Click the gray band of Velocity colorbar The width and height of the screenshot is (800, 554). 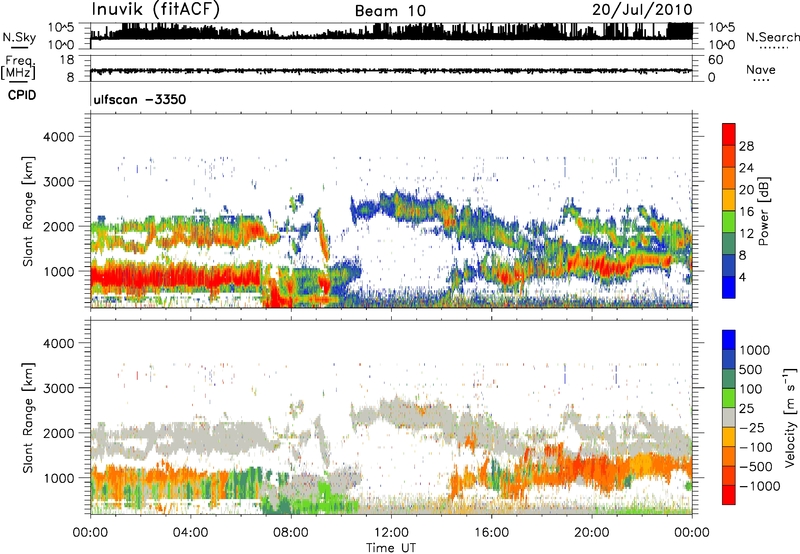pyautogui.click(x=729, y=417)
